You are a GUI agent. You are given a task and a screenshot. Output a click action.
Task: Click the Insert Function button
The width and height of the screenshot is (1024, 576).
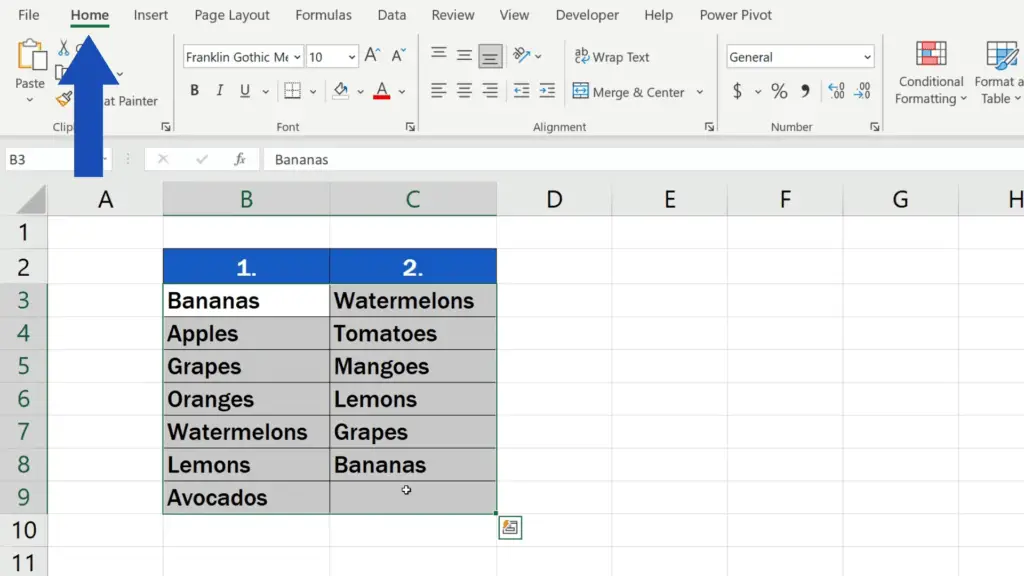[239, 159]
